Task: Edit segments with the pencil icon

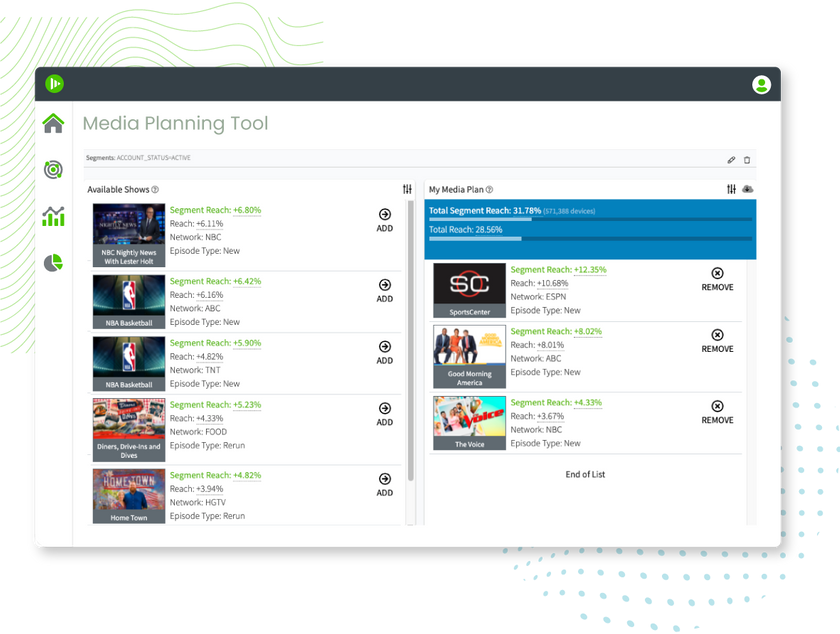Action: (x=731, y=160)
